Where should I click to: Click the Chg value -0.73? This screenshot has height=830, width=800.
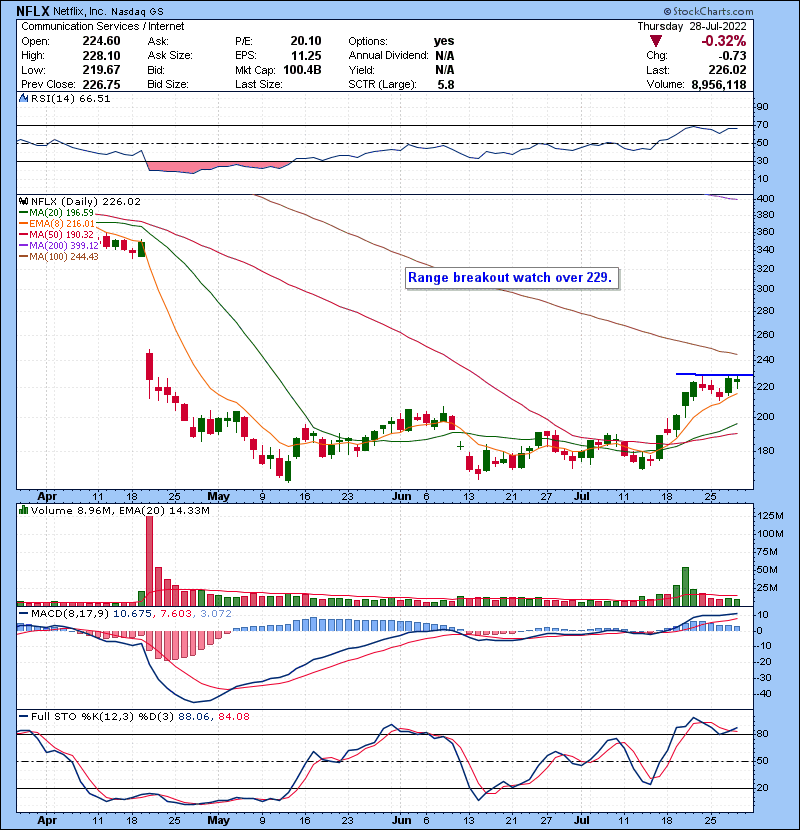(732, 56)
